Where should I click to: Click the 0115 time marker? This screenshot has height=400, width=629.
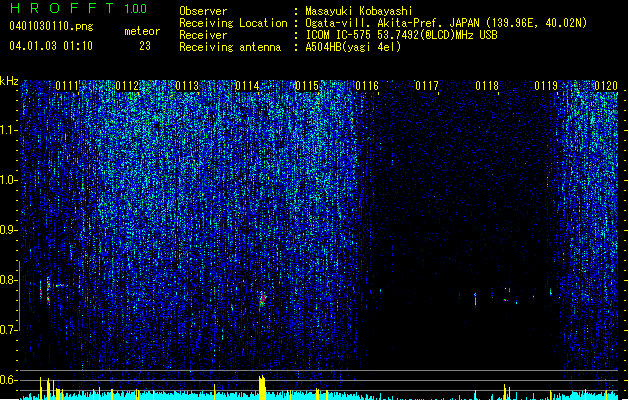pos(307,86)
